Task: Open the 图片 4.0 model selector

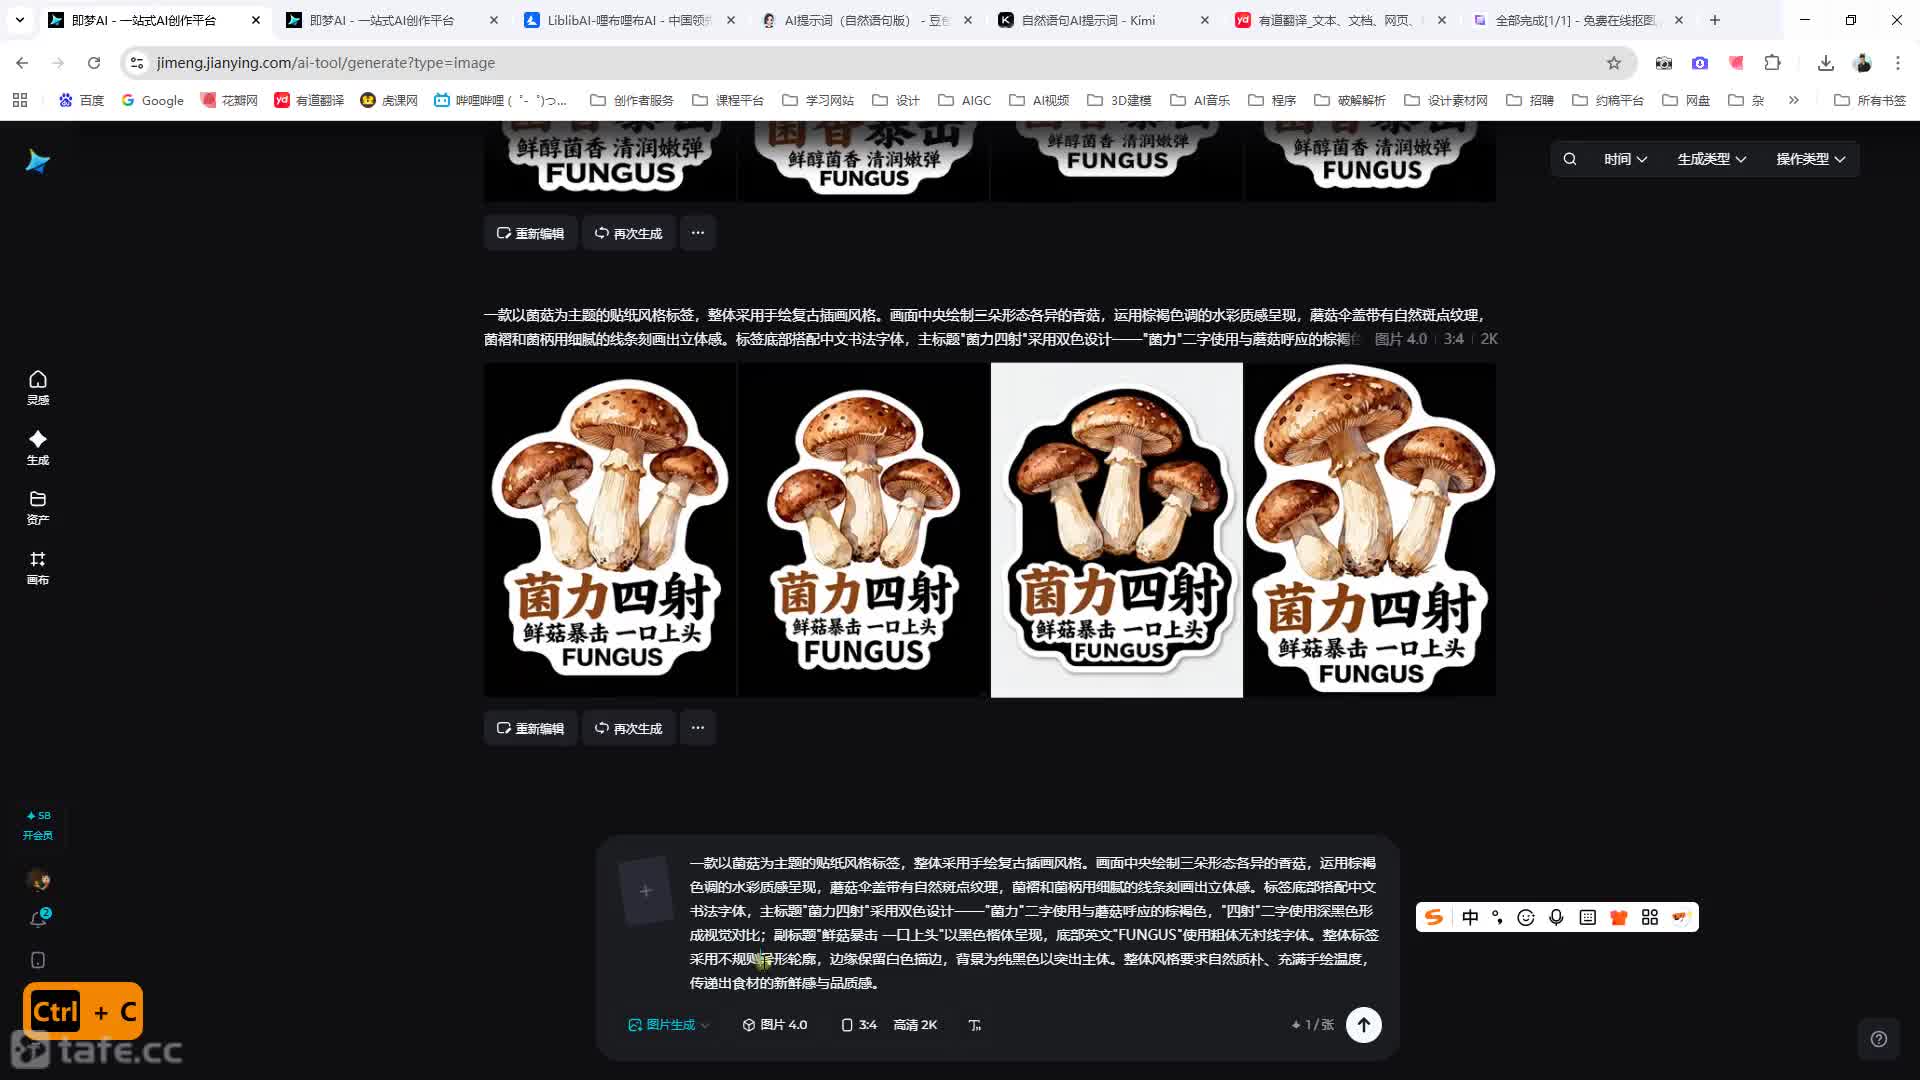Action: pos(774,1025)
